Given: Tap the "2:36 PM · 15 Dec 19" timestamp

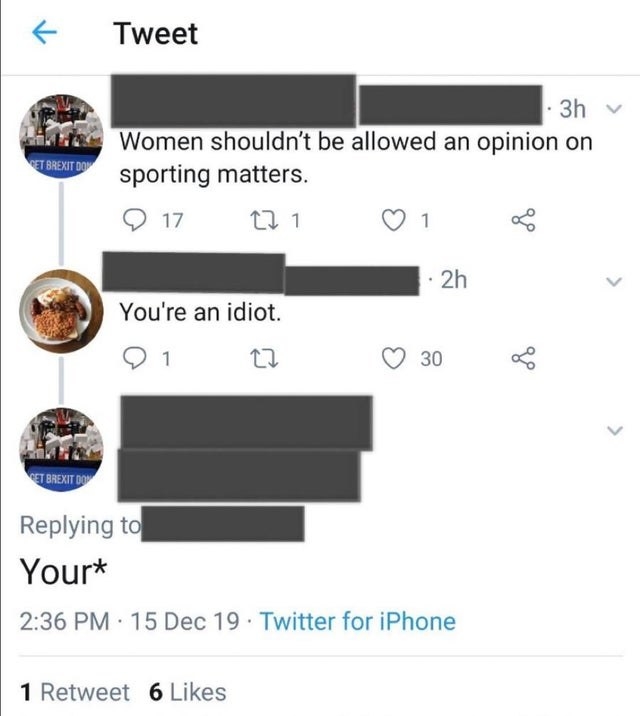Looking at the screenshot, I should (x=130, y=621).
